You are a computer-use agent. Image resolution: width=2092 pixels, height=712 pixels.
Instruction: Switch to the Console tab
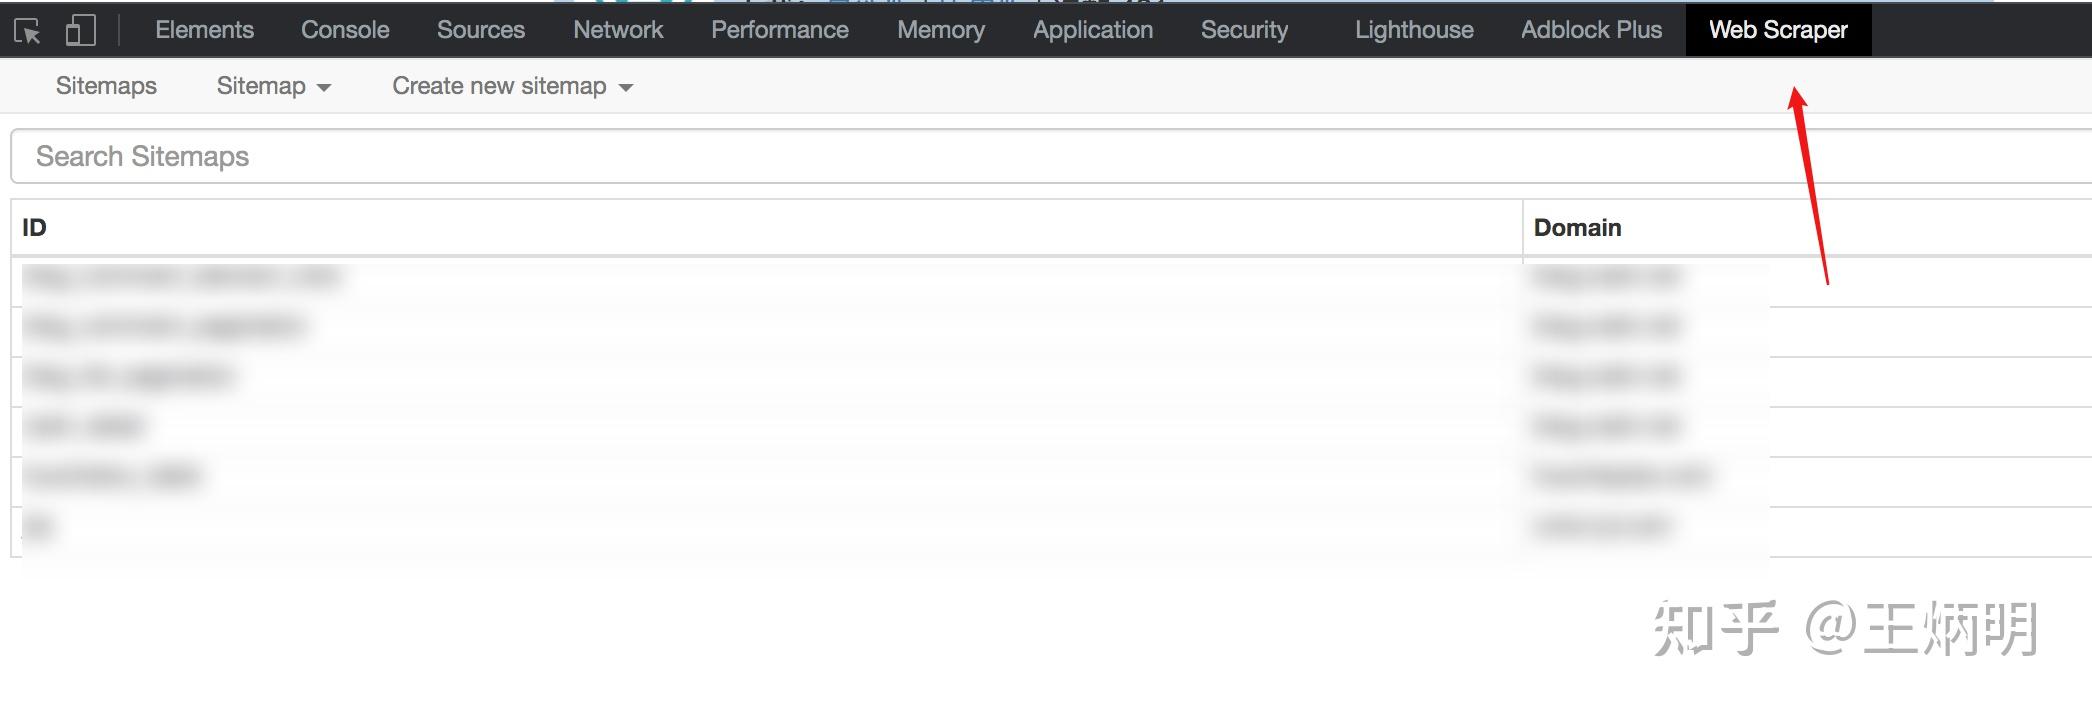tap(345, 30)
